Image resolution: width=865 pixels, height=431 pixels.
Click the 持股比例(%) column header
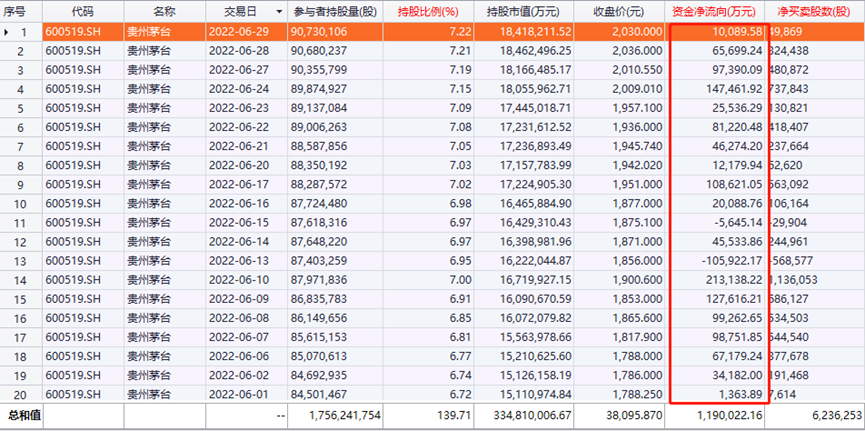428,11
